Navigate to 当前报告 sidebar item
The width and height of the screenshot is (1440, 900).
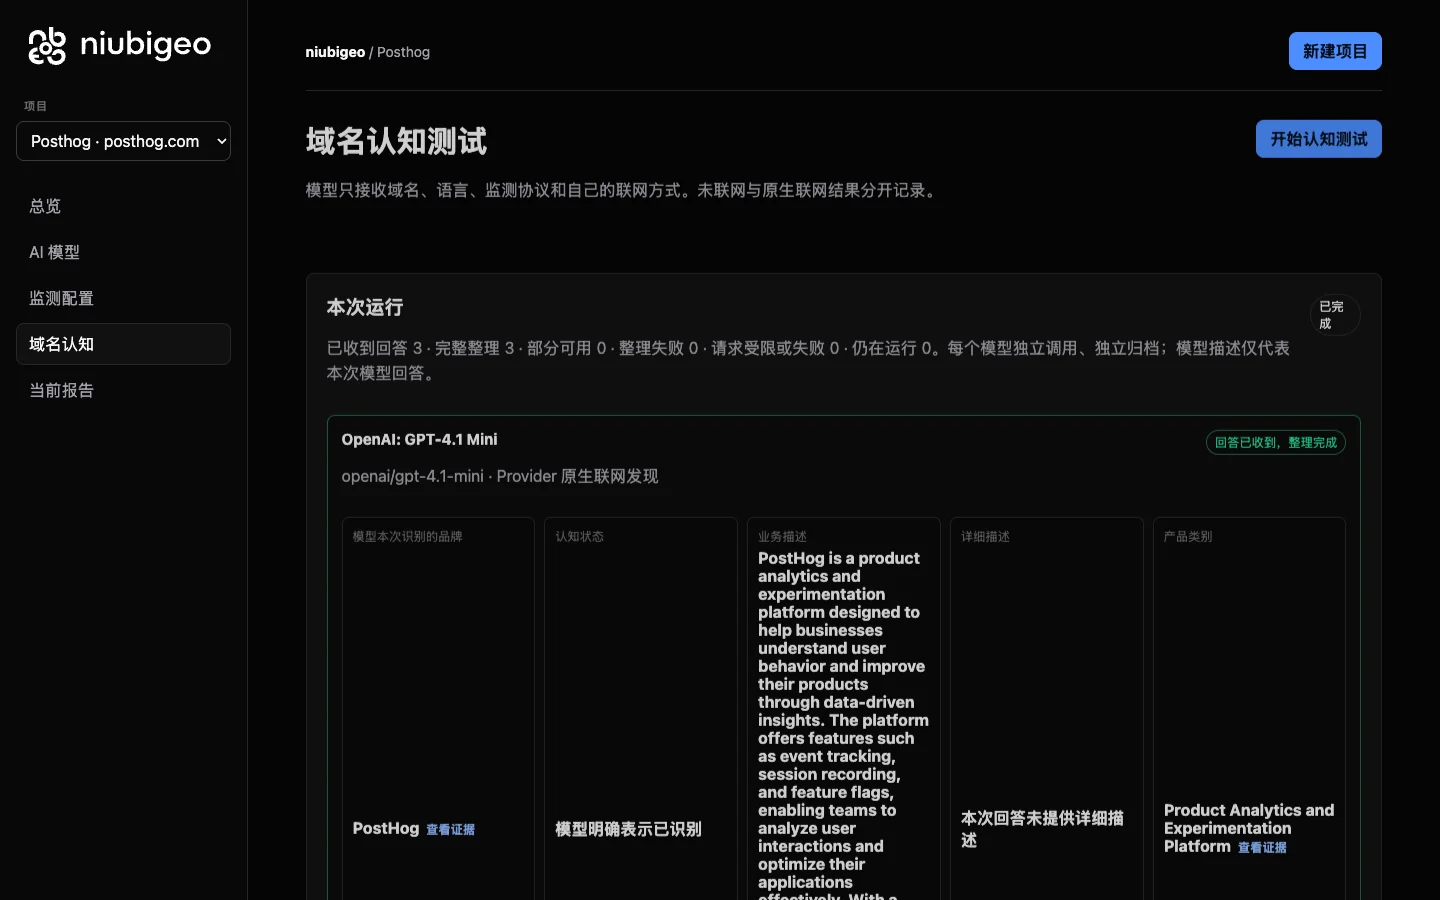tap(123, 390)
